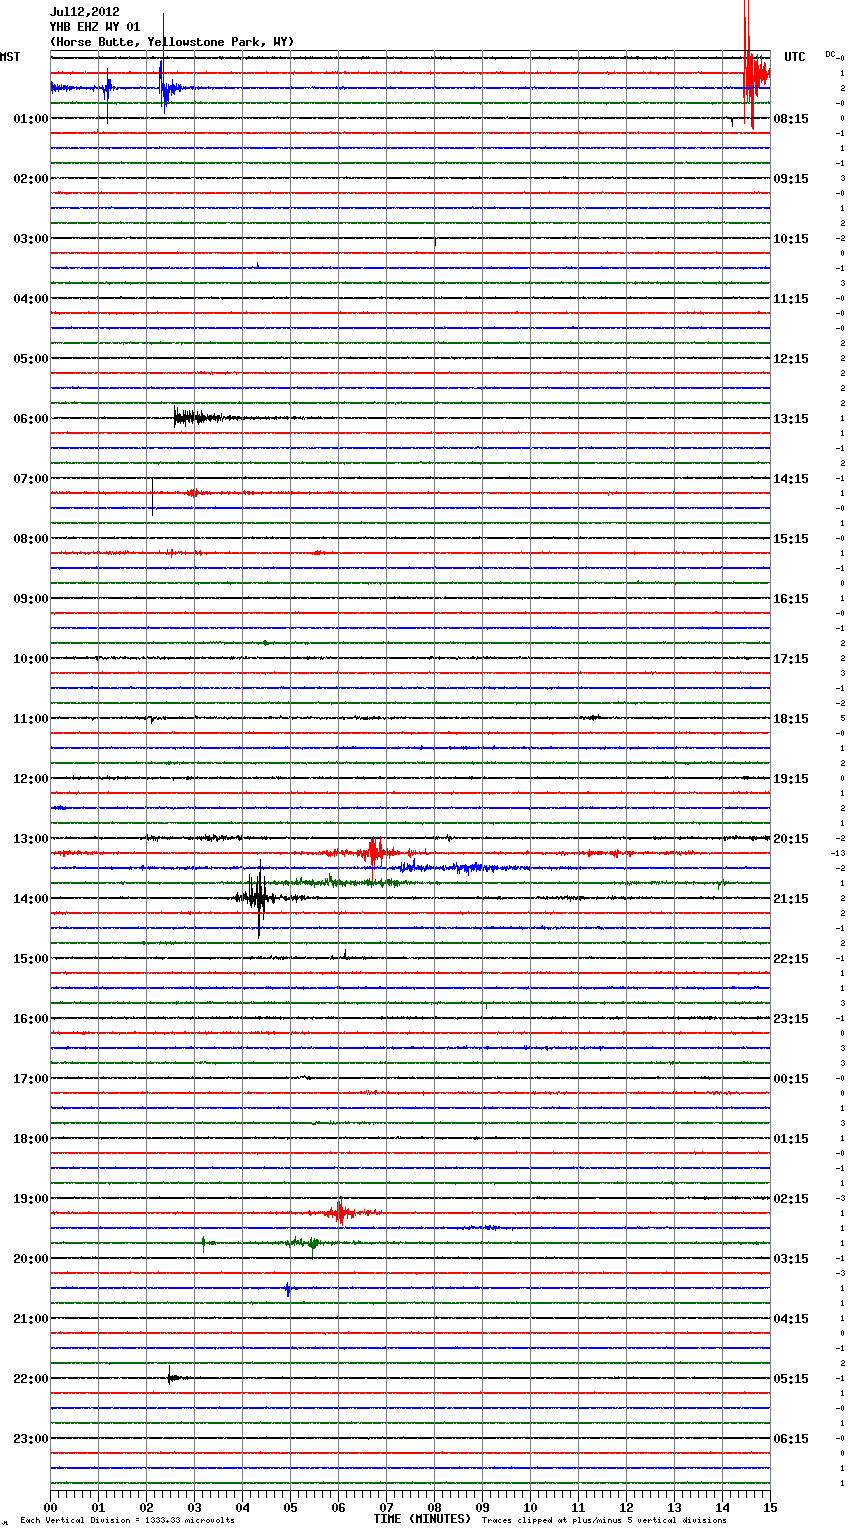Click the UTC time zone header
Viewport: 850px width, 1534px height.
coord(794,57)
